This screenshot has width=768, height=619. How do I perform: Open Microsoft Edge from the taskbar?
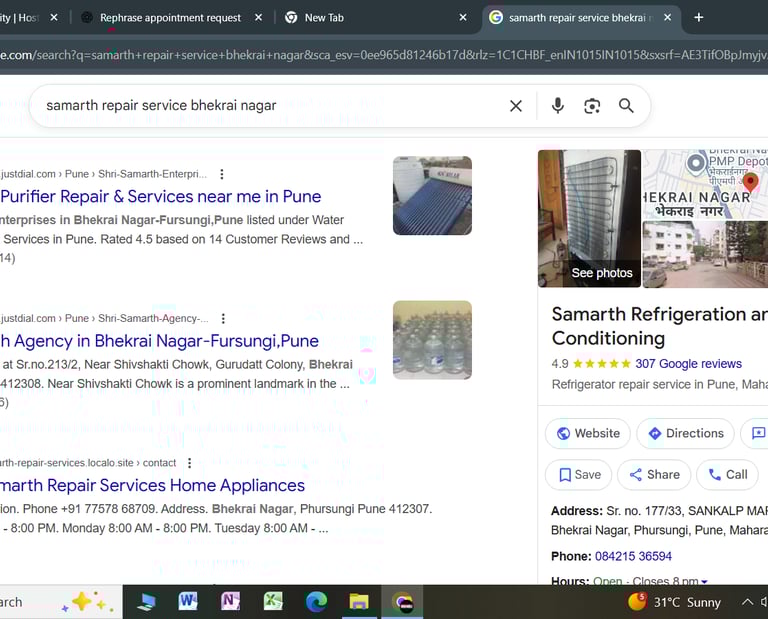pos(316,601)
